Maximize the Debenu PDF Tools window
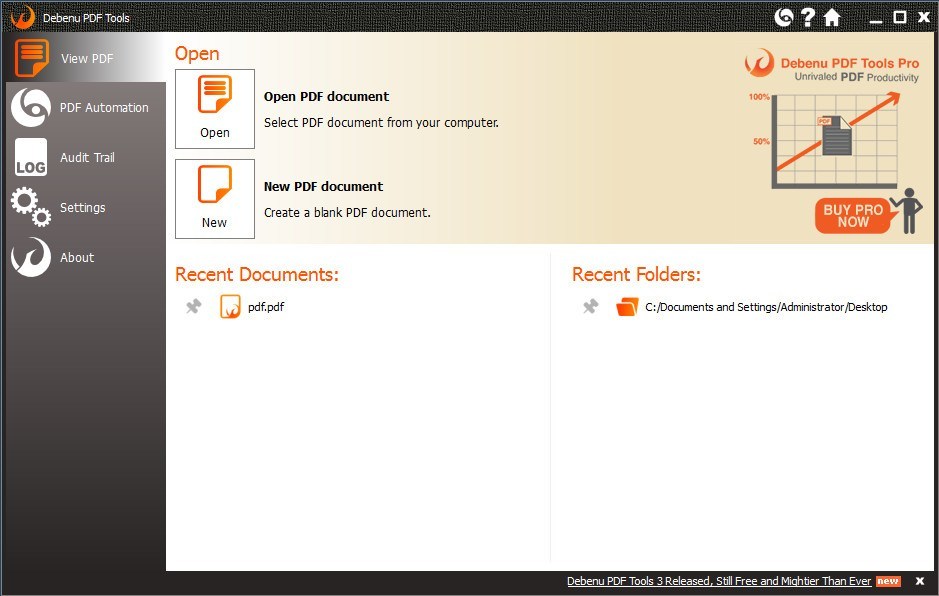This screenshot has height=596, width=939. tap(899, 17)
